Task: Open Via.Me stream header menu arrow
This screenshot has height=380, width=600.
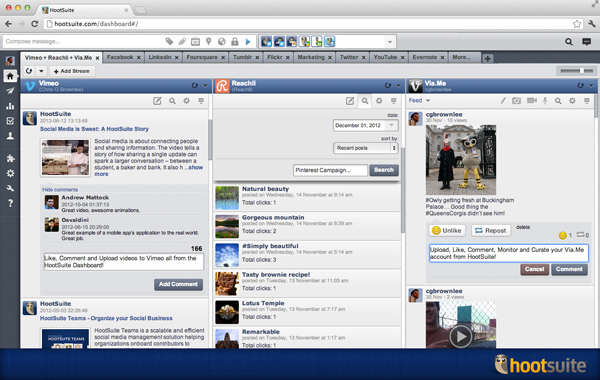Action: coord(591,86)
